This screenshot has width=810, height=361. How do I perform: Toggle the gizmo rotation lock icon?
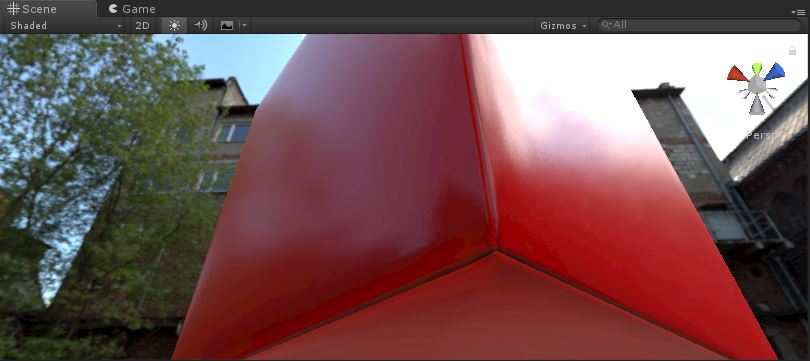[792, 50]
